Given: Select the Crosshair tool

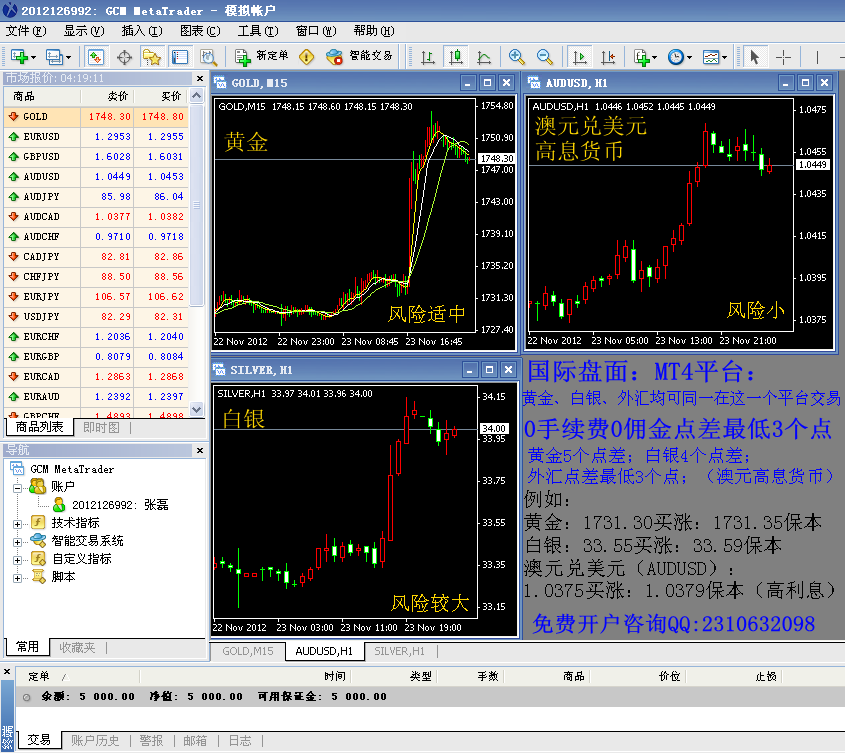Looking at the screenshot, I should 783,57.
